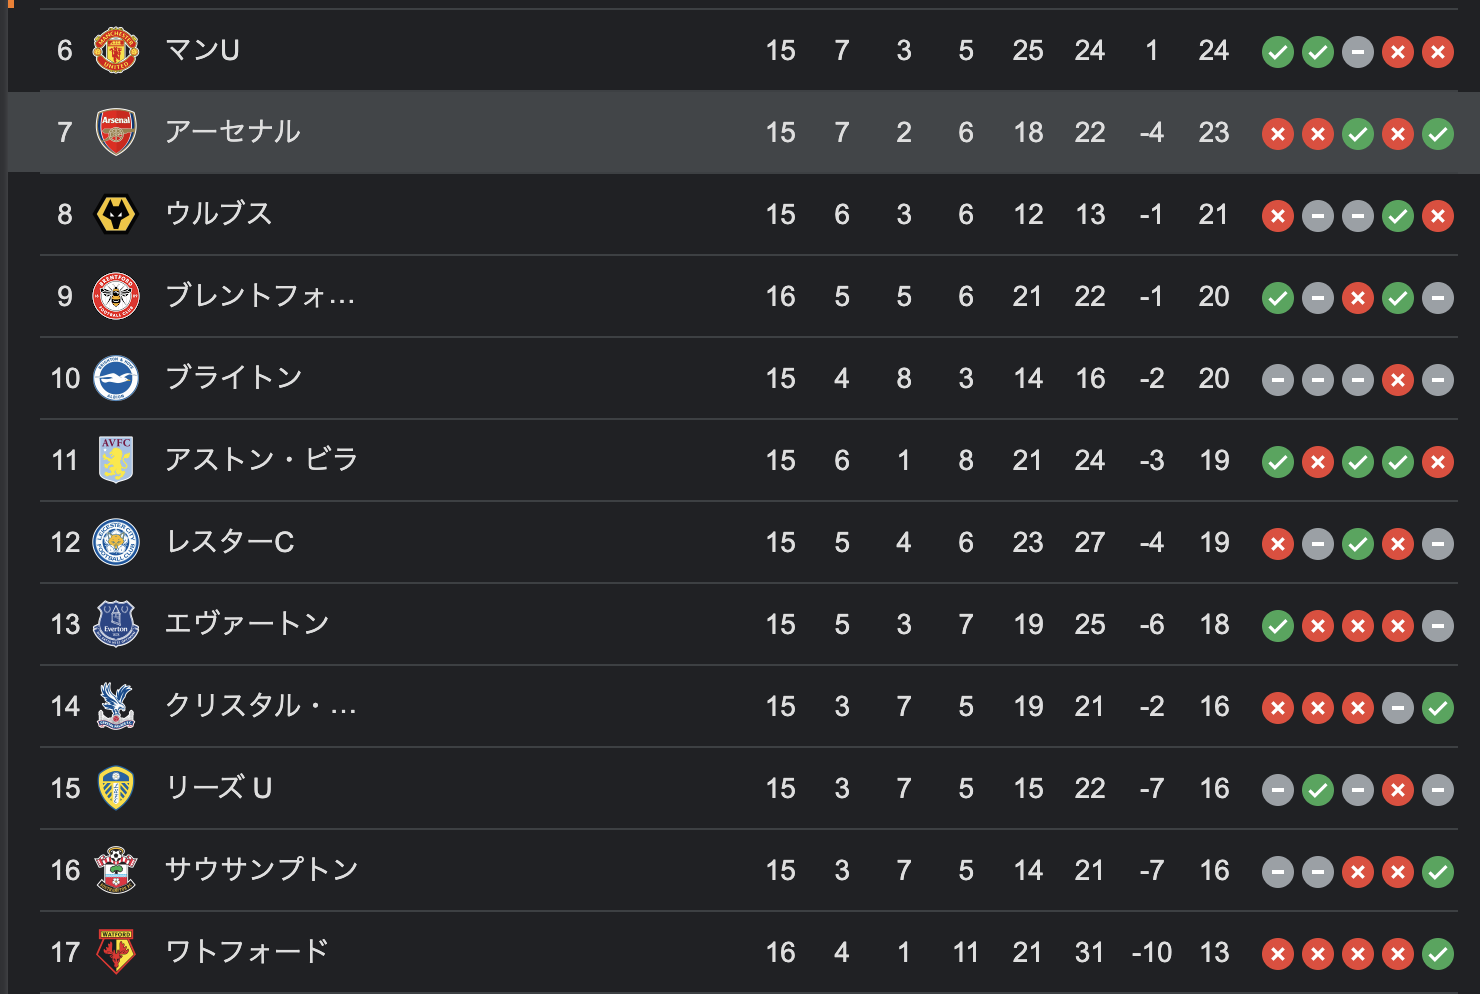Click the Leicester City fox crest
Viewport: 1480px width, 994px height.
pyautogui.click(x=115, y=542)
